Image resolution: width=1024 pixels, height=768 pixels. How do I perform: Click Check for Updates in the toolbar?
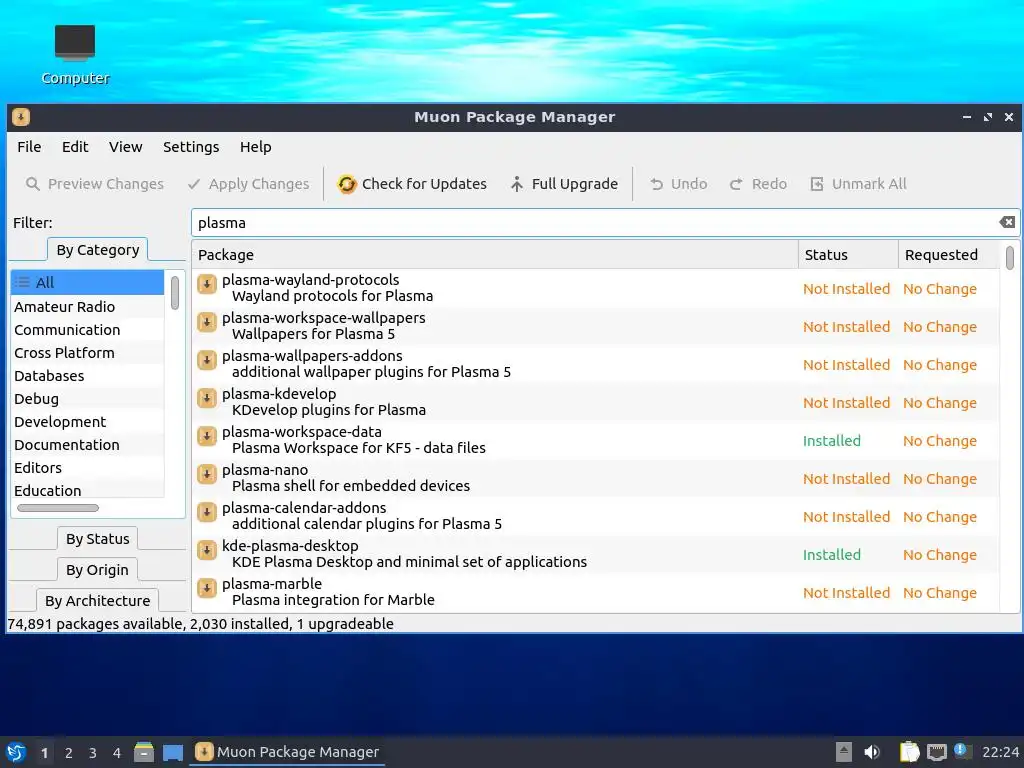pyautogui.click(x=412, y=184)
